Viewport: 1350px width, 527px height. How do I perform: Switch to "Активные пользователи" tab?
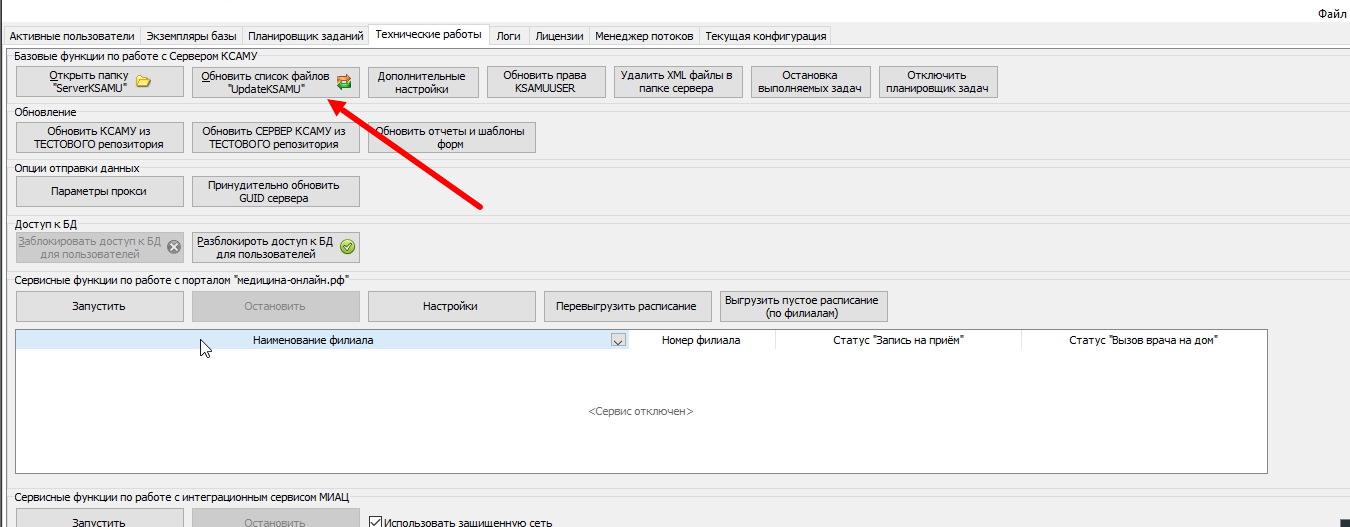[71, 36]
